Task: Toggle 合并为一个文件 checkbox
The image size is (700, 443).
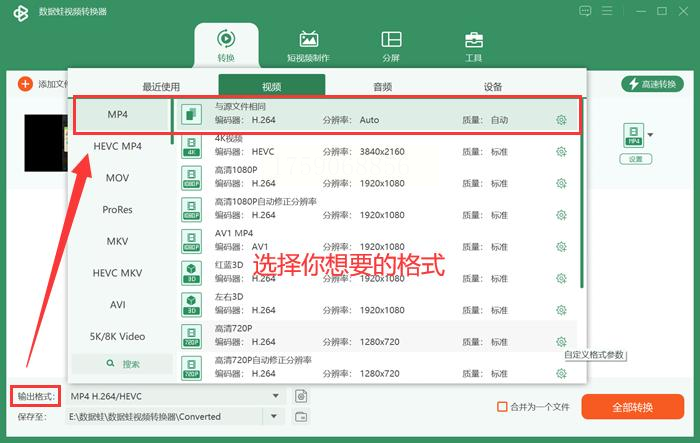Action: 502,407
